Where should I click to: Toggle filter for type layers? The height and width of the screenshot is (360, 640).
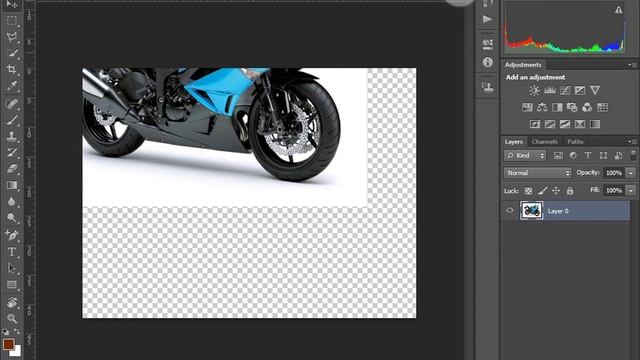[588, 156]
